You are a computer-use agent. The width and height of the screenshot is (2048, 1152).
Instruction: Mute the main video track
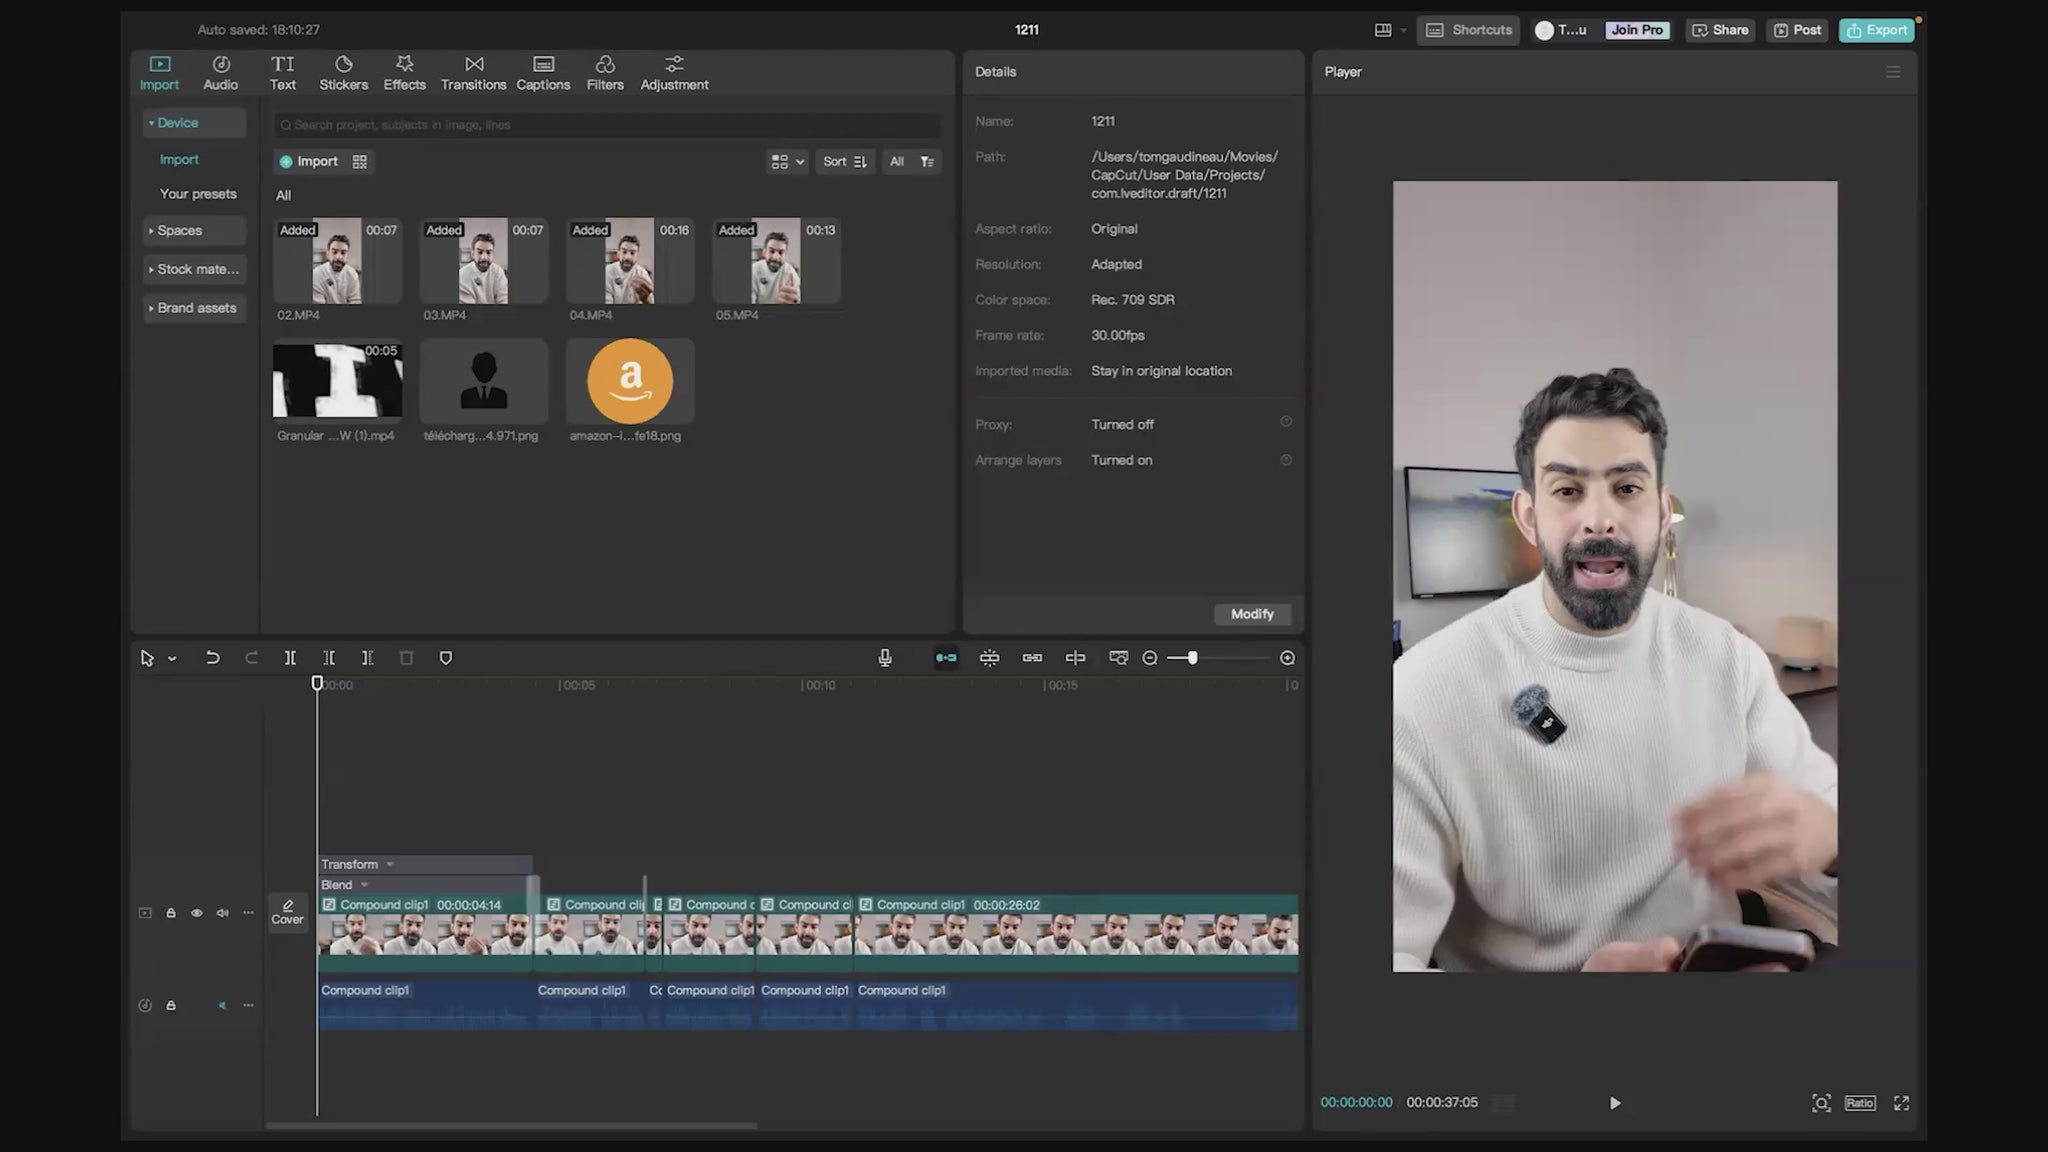(222, 913)
